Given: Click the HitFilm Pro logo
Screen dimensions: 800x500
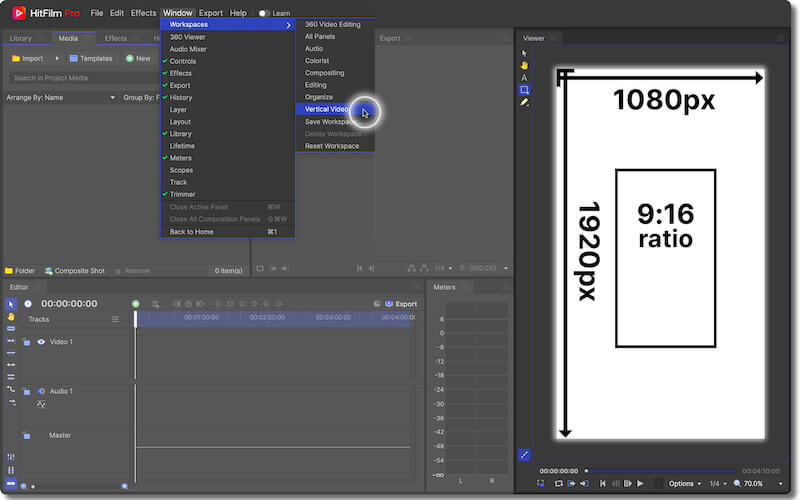Looking at the screenshot, I should [19, 13].
